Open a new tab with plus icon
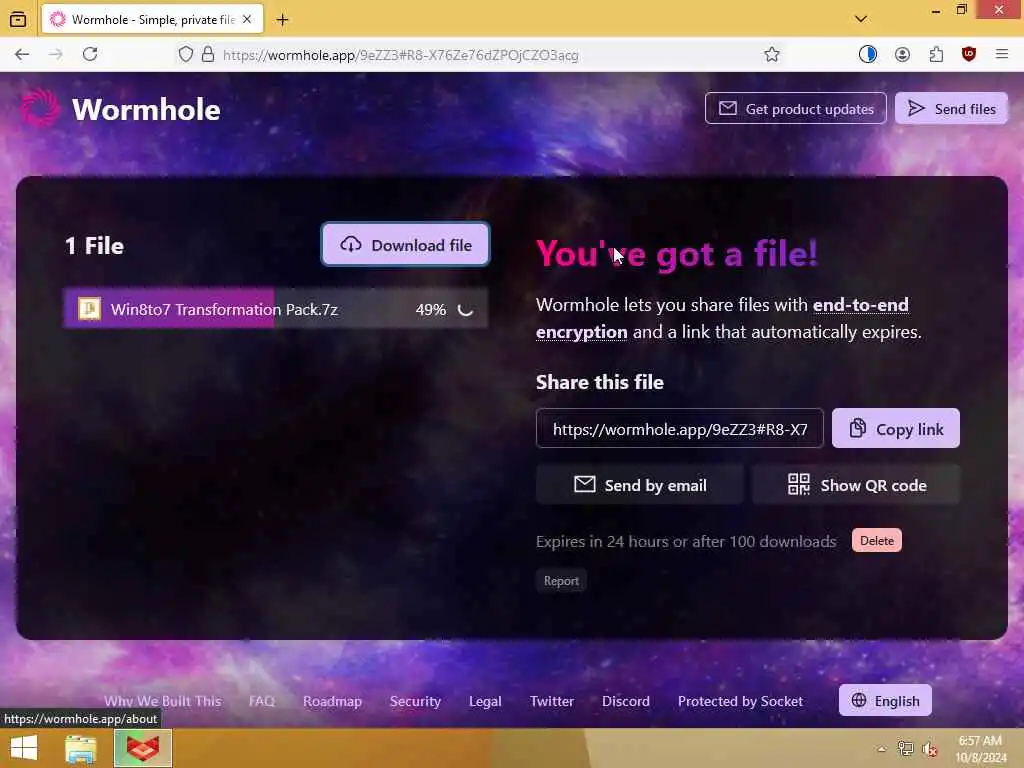The height and width of the screenshot is (768, 1024). click(282, 20)
